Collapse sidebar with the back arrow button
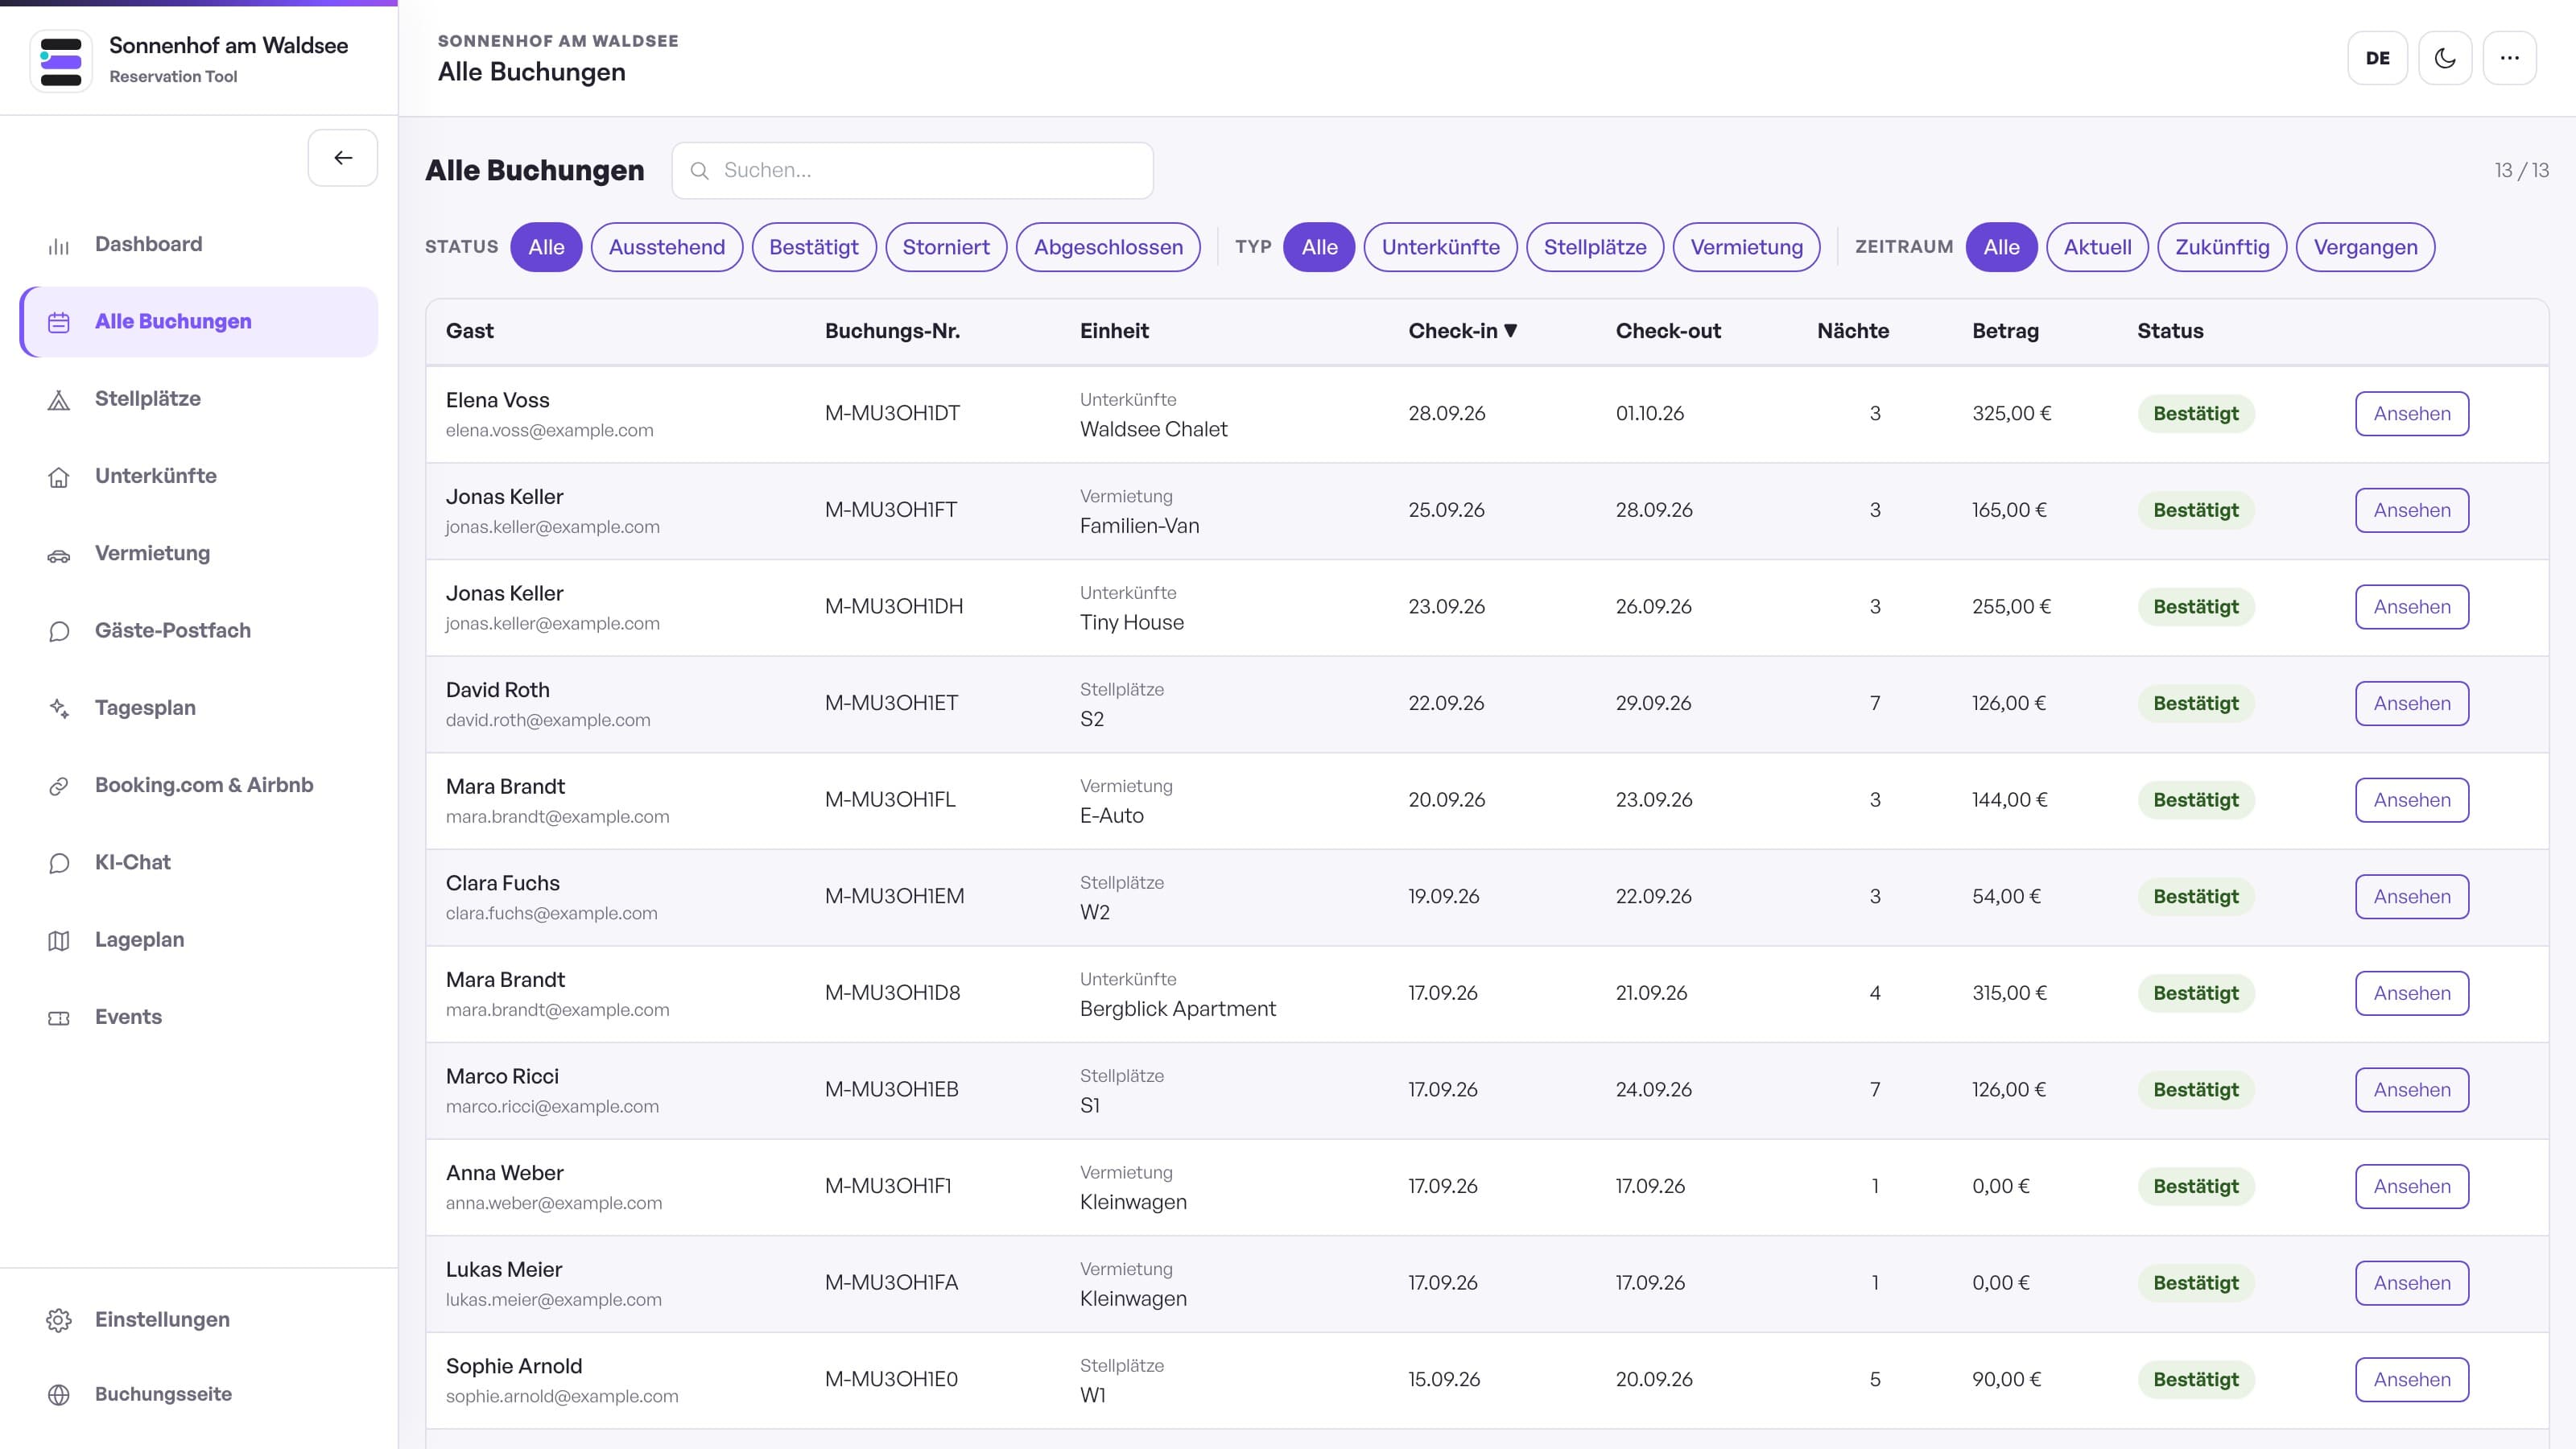 coord(343,158)
